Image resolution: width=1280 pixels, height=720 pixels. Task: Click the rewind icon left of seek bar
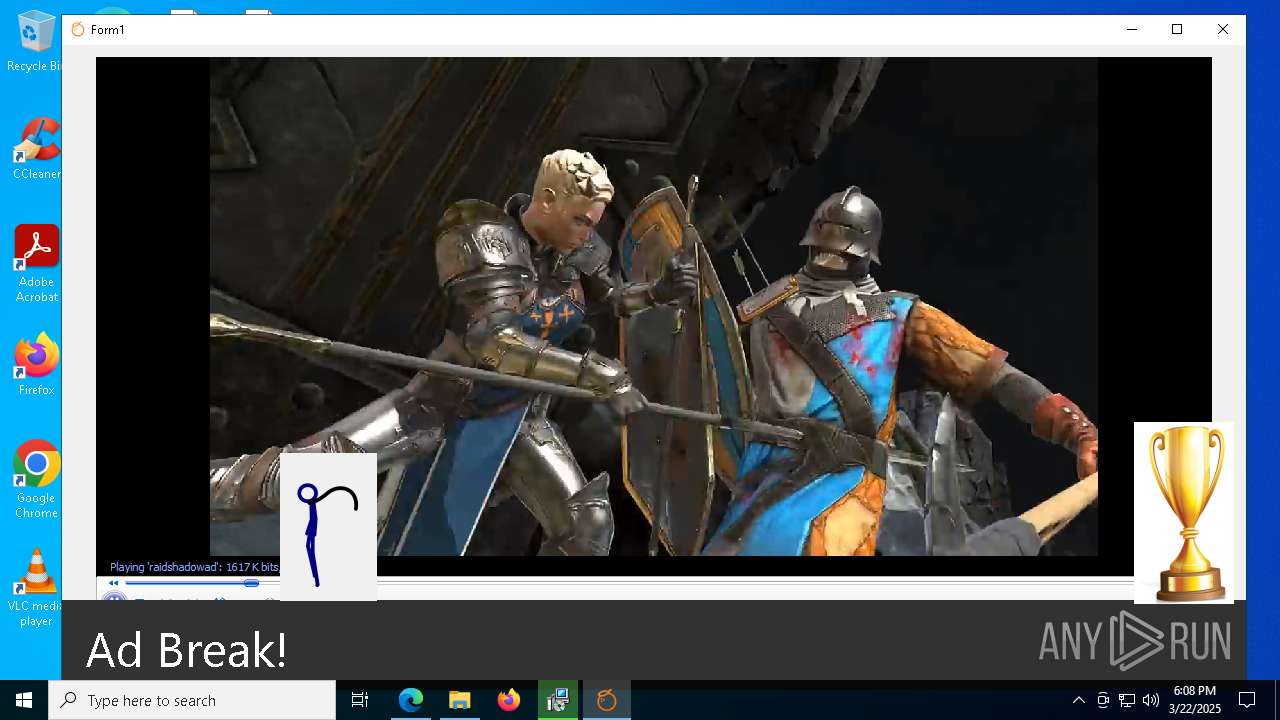pyautogui.click(x=114, y=583)
